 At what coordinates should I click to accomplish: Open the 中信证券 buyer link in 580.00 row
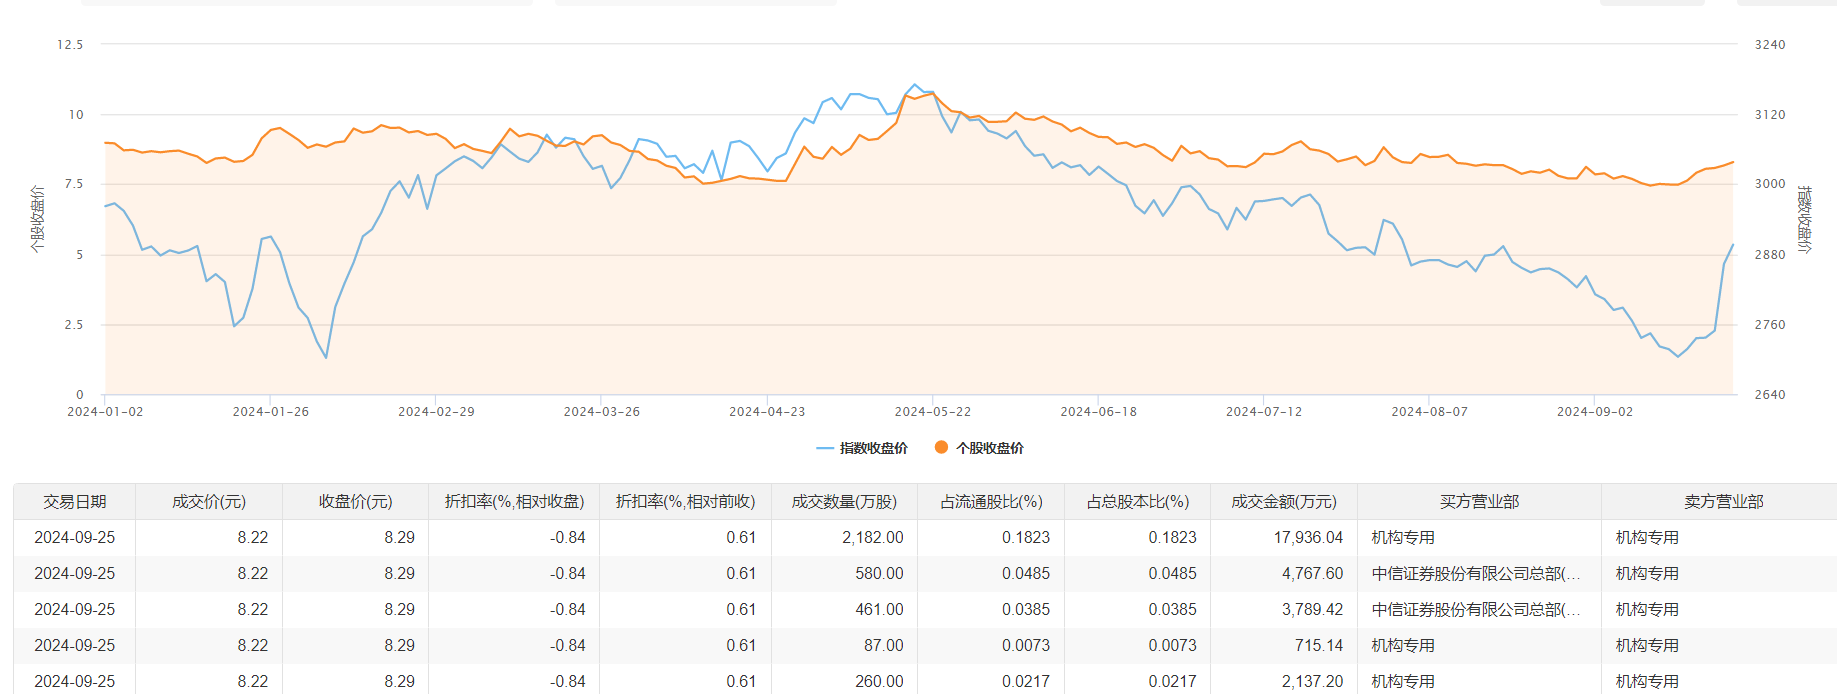[x=1475, y=574]
